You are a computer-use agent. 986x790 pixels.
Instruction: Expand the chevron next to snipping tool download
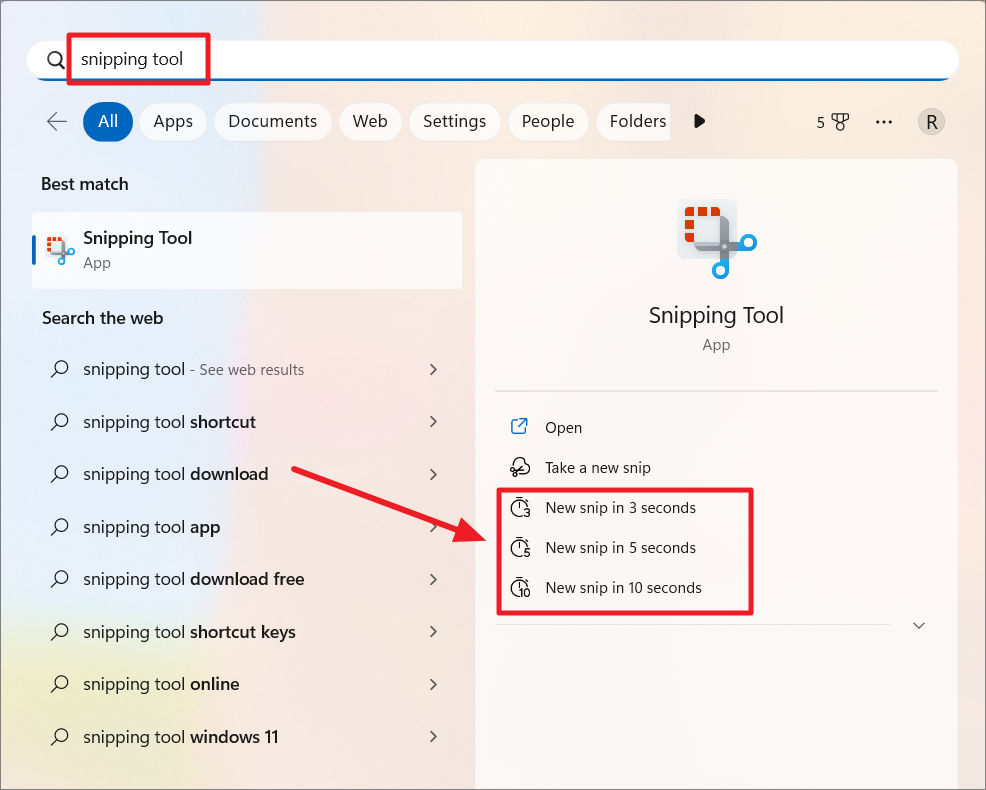tap(433, 474)
